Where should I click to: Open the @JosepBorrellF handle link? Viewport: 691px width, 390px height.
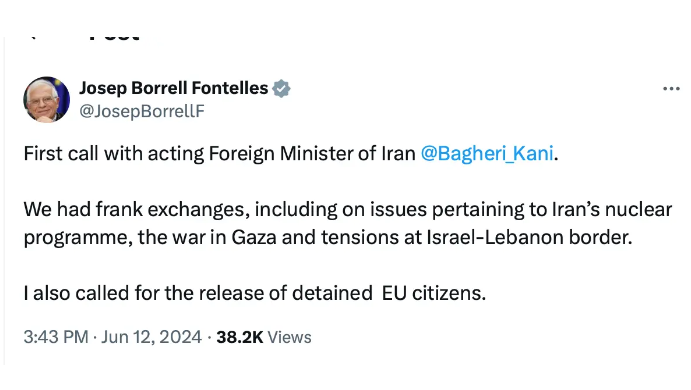pos(142,111)
